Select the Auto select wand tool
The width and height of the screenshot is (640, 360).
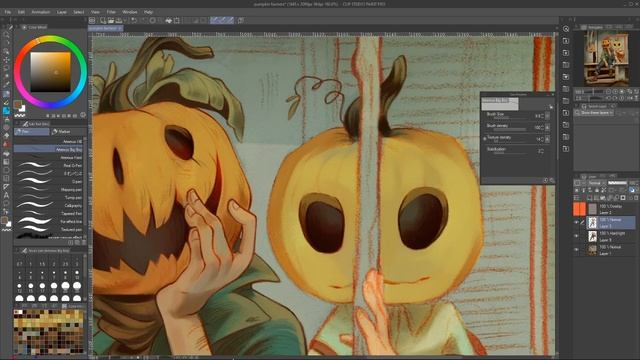(x=6, y=76)
